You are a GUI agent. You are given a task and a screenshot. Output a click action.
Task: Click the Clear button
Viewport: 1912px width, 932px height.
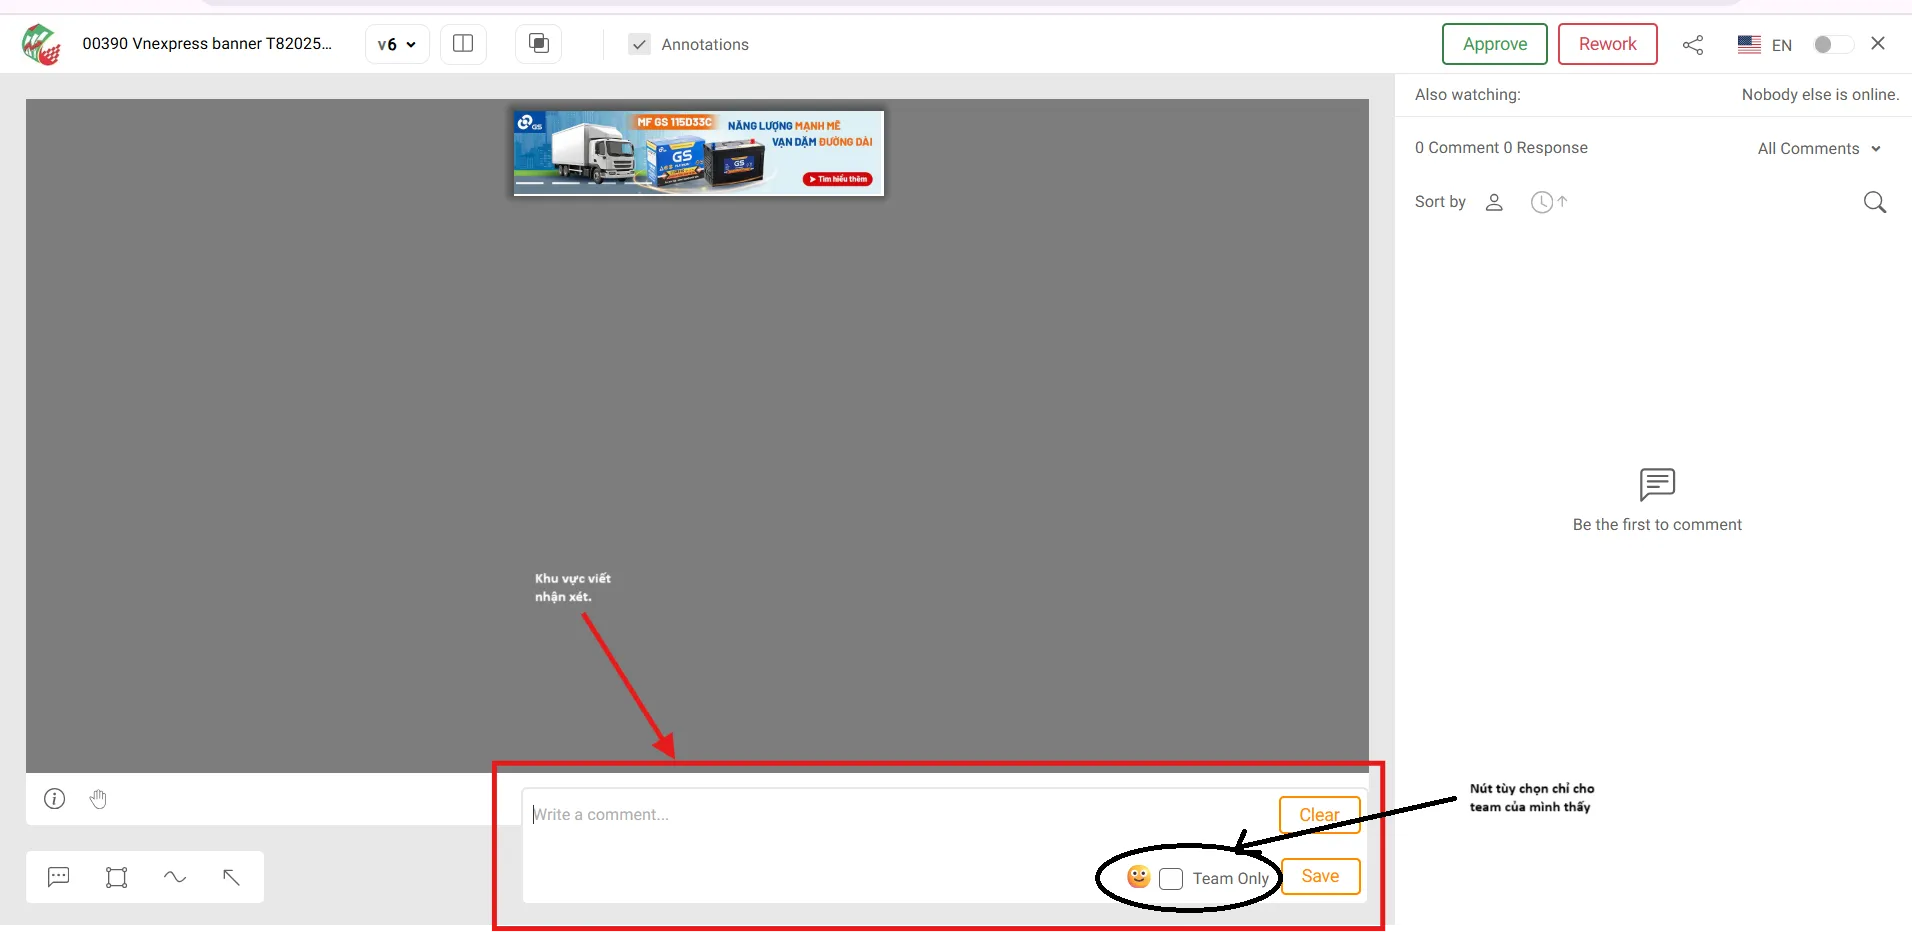pyautogui.click(x=1319, y=815)
